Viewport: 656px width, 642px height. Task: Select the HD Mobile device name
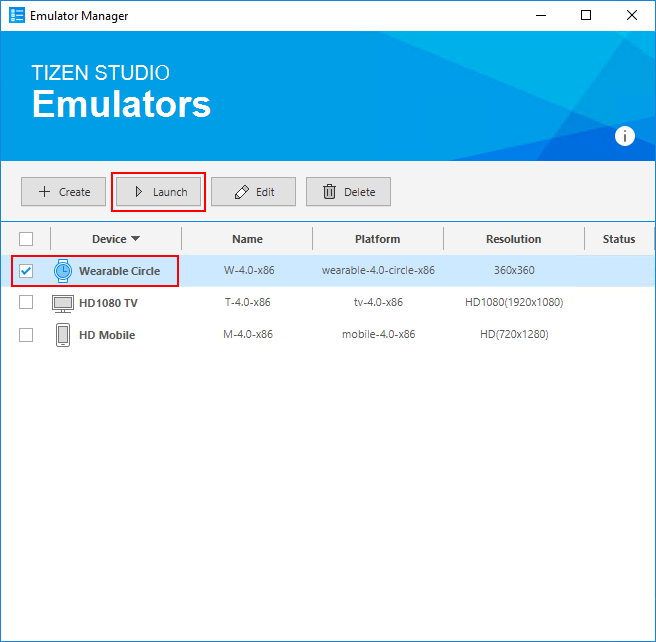(x=107, y=335)
